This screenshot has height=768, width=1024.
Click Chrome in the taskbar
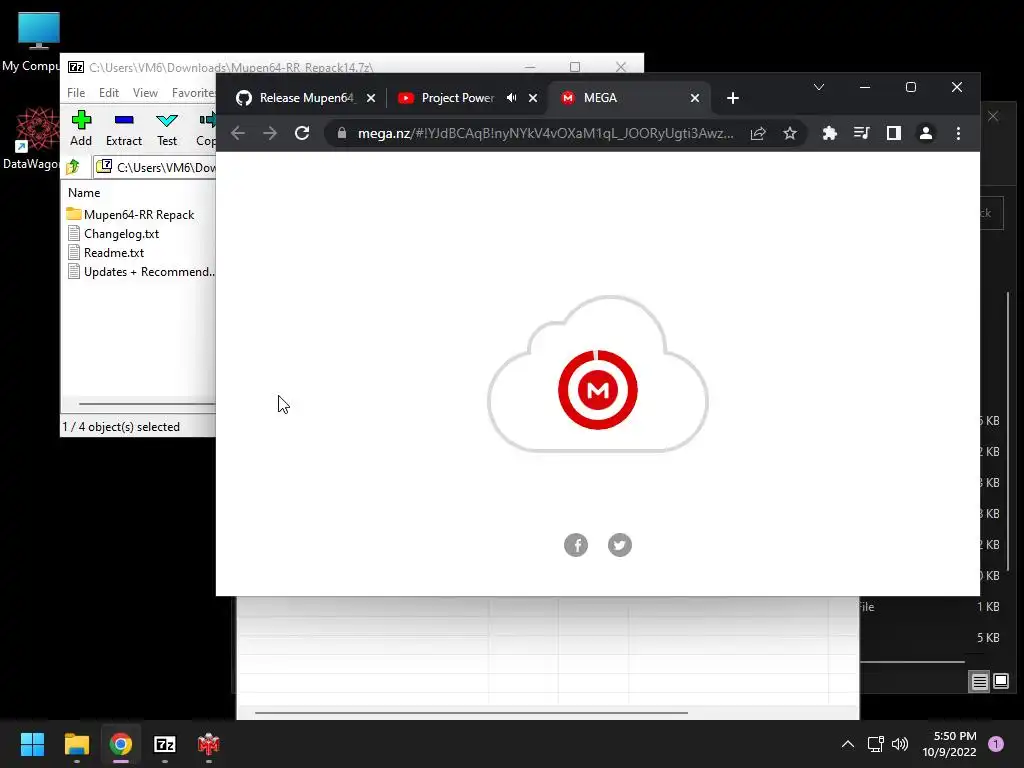click(121, 744)
